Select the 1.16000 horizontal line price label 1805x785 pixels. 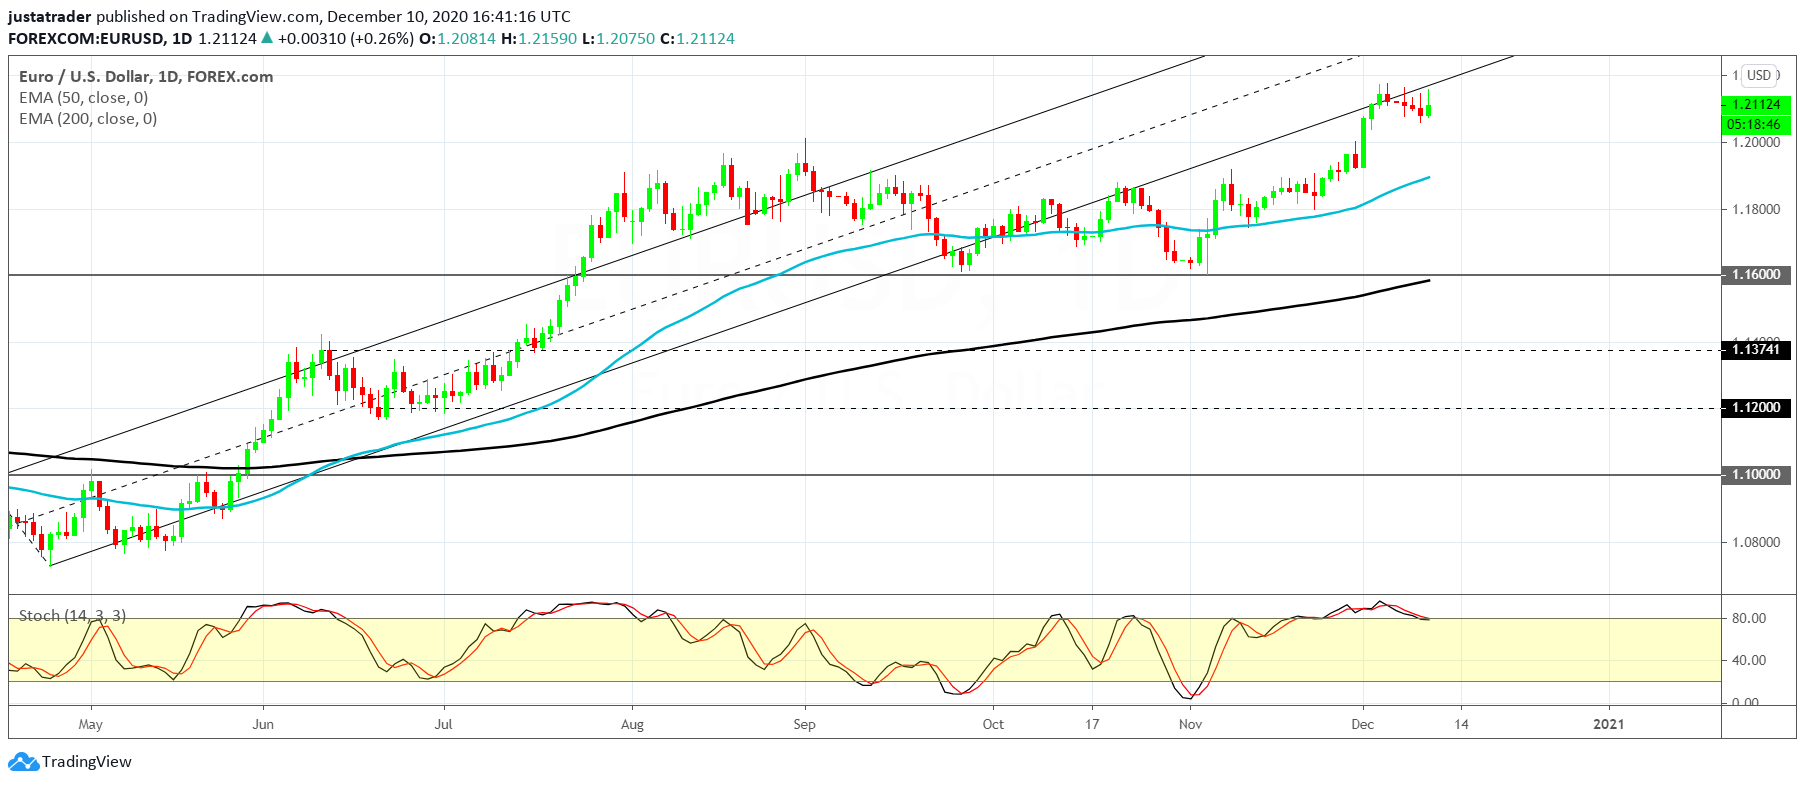tap(1756, 274)
